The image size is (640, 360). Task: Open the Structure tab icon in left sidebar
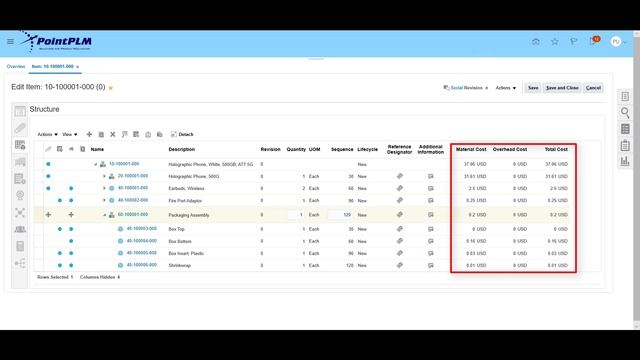point(20,145)
